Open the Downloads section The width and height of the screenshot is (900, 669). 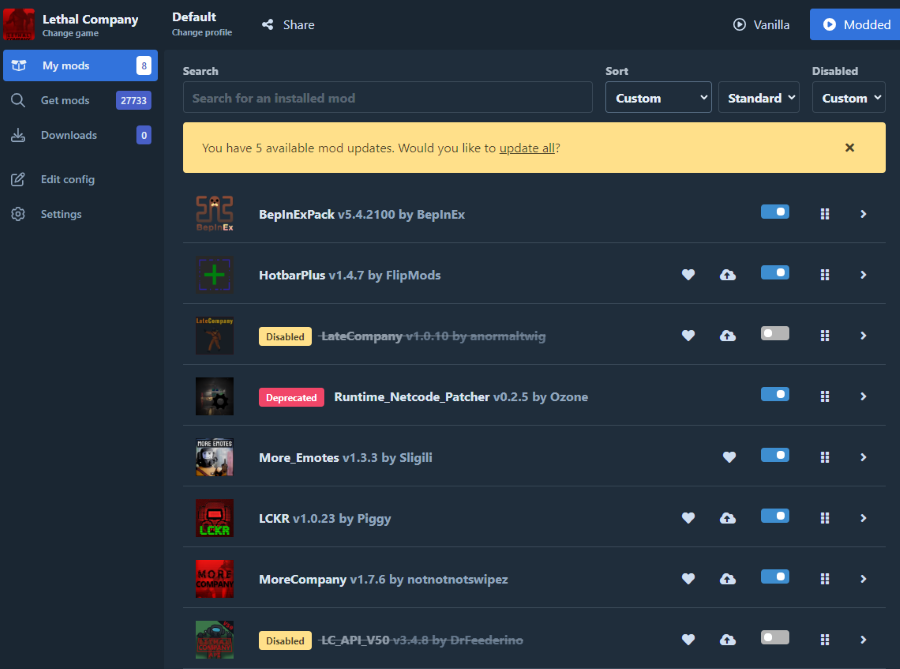pyautogui.click(x=80, y=135)
